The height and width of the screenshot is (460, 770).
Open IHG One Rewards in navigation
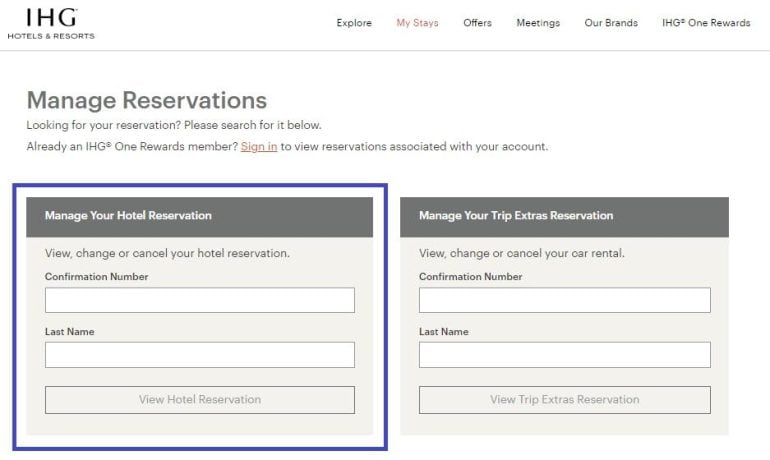pos(706,23)
